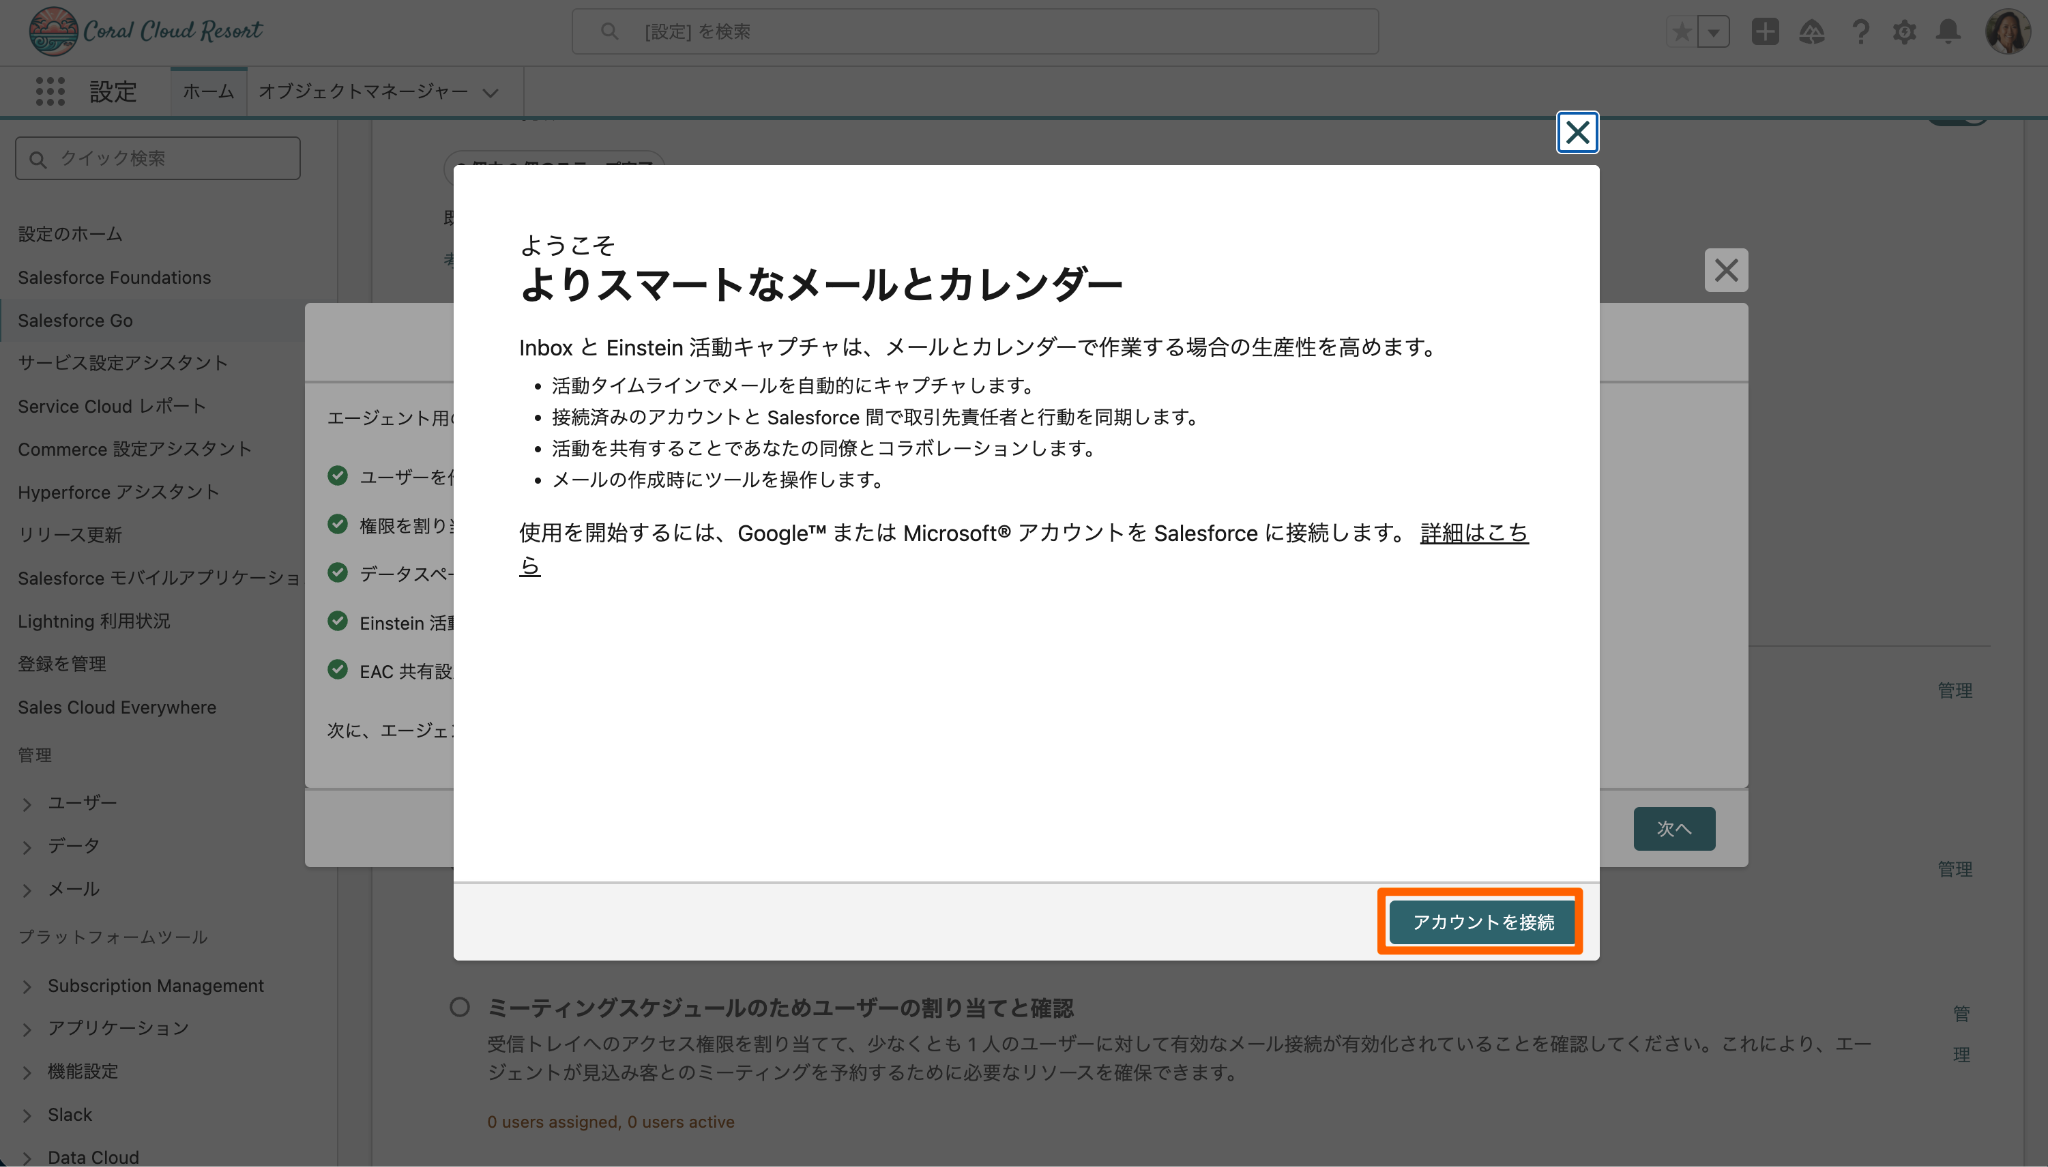2048x1167 pixels.
Task: Open the notifications bell icon
Action: pos(1948,32)
